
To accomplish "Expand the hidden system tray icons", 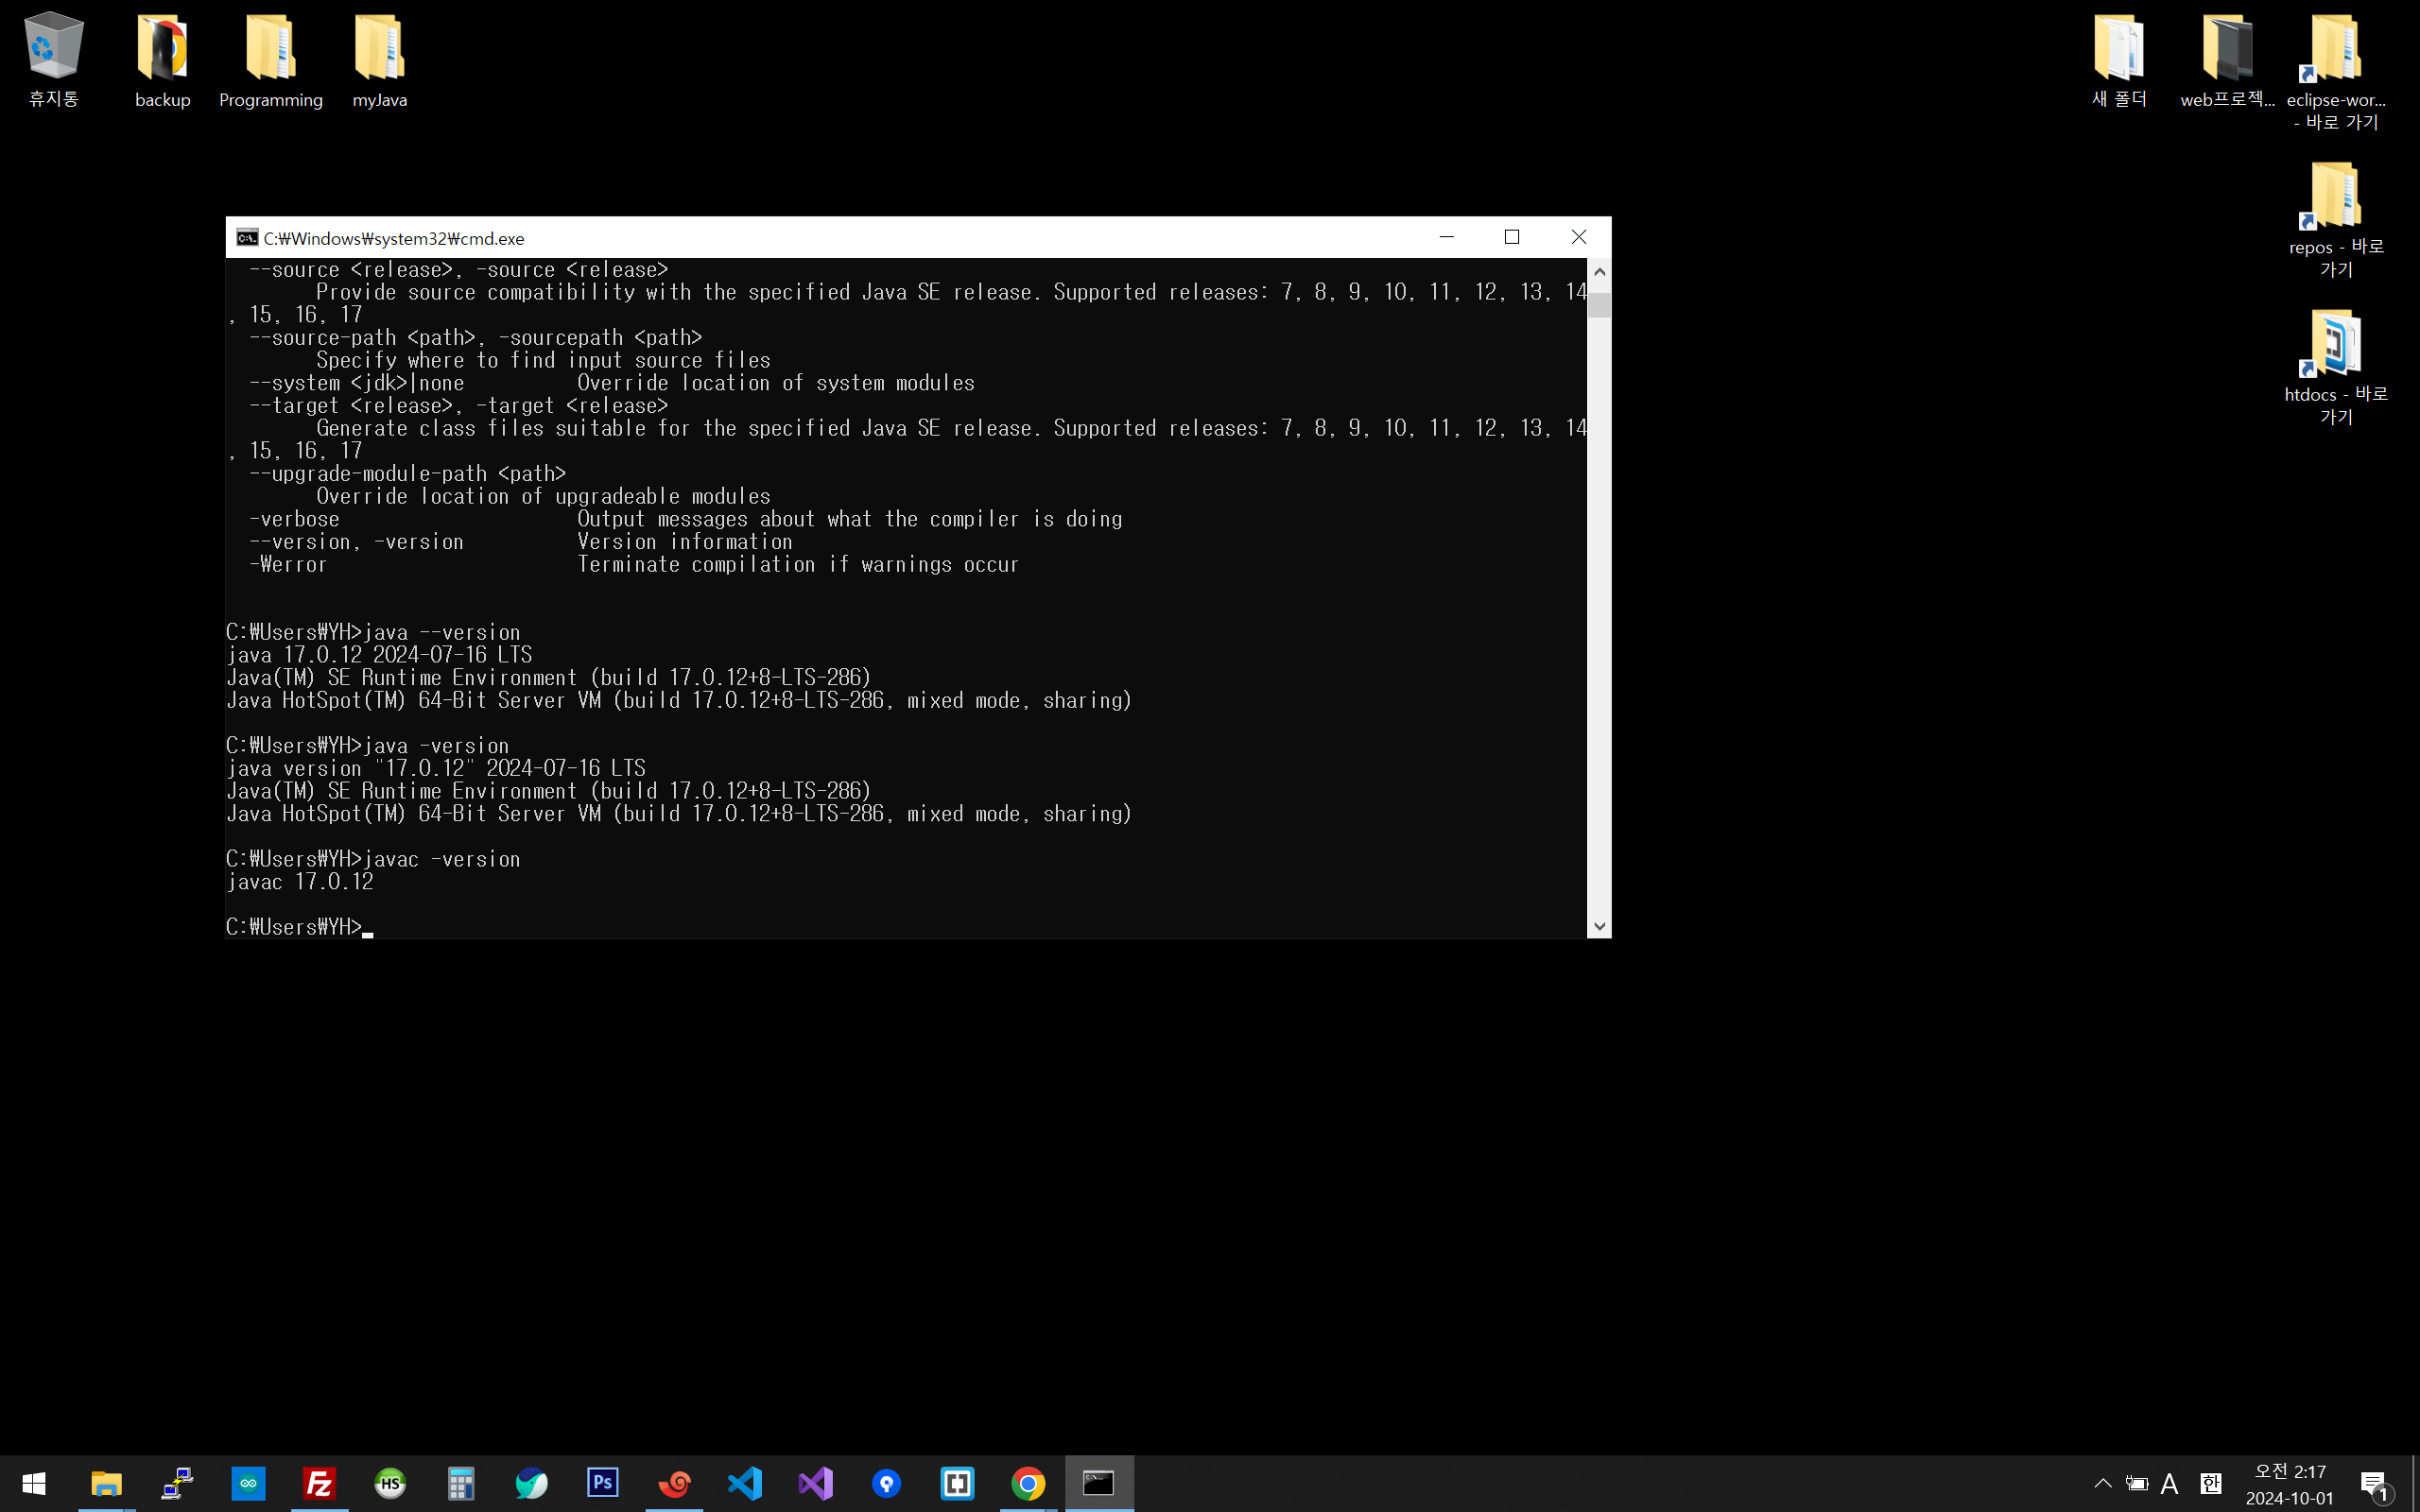I will tap(2102, 1483).
